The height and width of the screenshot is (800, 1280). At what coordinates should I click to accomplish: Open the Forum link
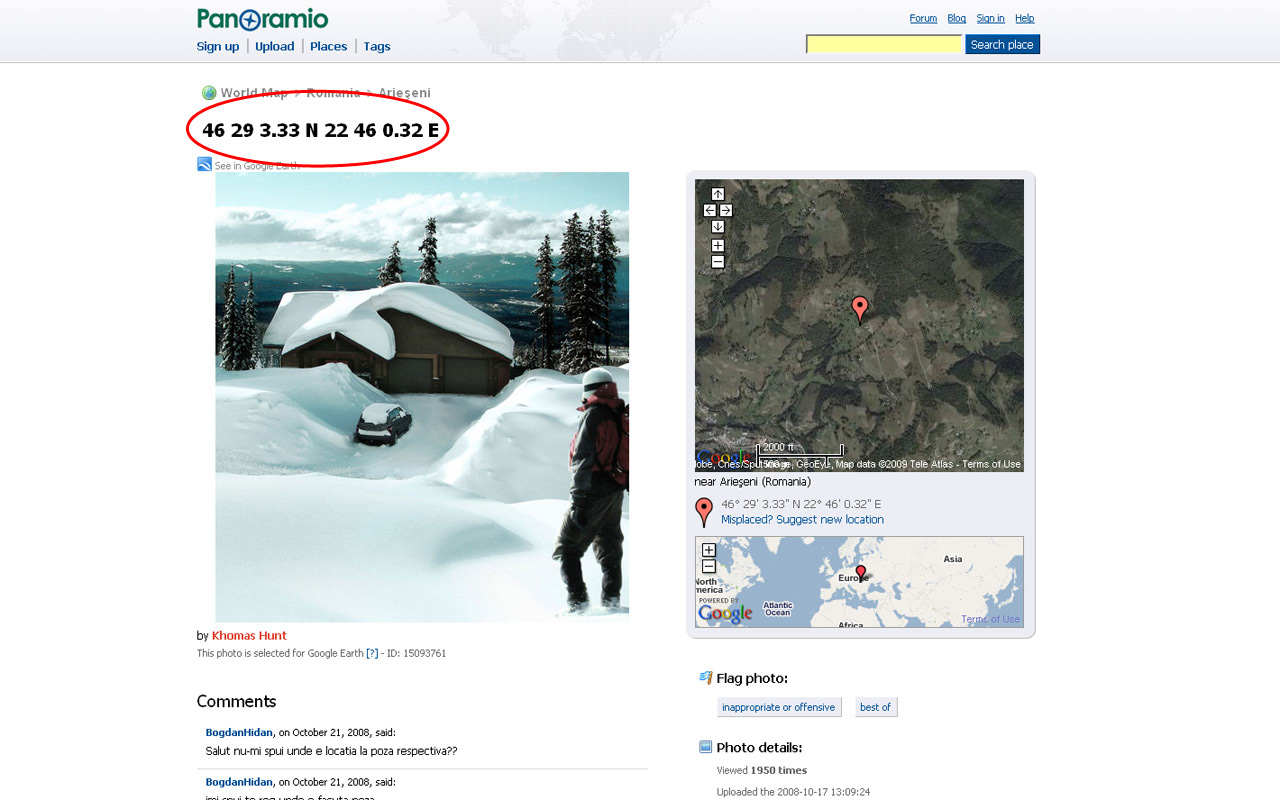coord(923,19)
